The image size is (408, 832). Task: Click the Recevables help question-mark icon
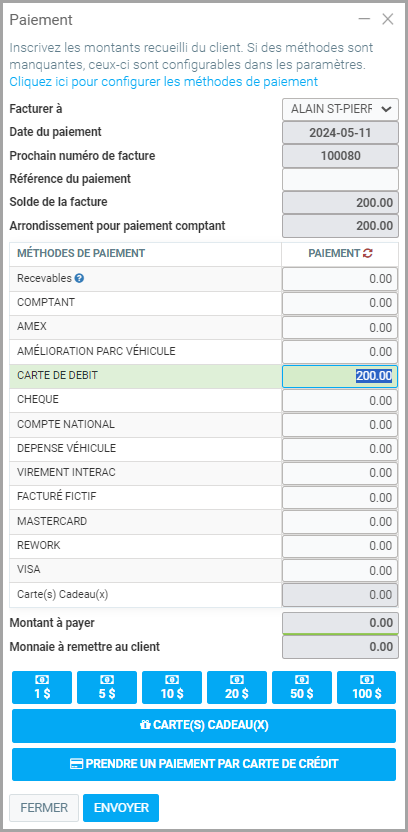click(79, 278)
